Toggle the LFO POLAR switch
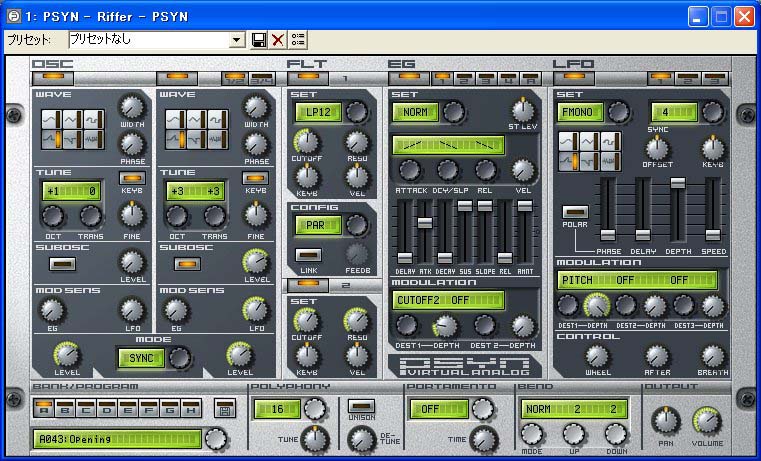Image resolution: width=761 pixels, height=461 pixels. [x=576, y=212]
